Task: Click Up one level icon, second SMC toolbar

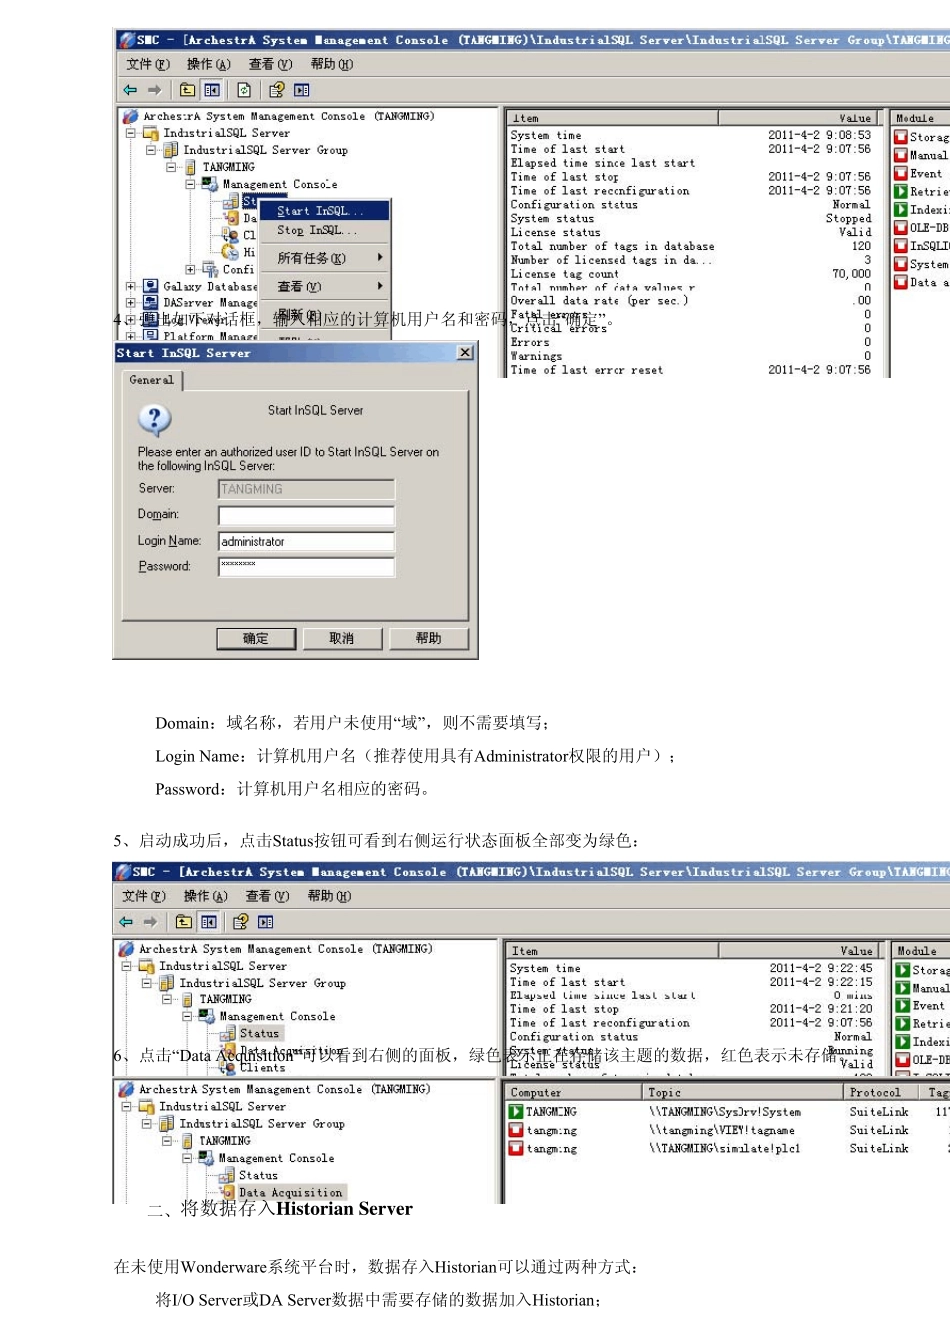Action: (184, 922)
